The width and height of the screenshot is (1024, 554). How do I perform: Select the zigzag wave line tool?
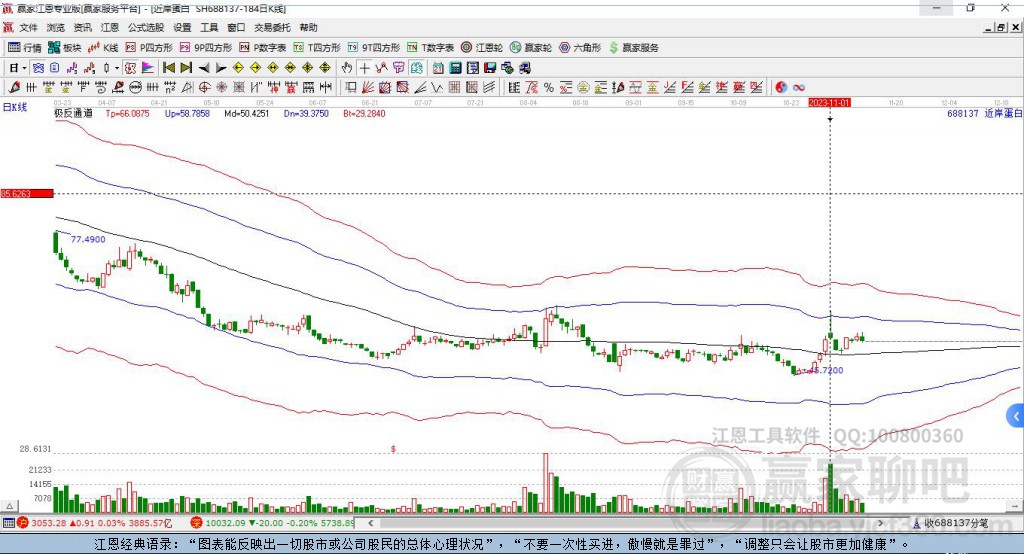click(x=437, y=88)
